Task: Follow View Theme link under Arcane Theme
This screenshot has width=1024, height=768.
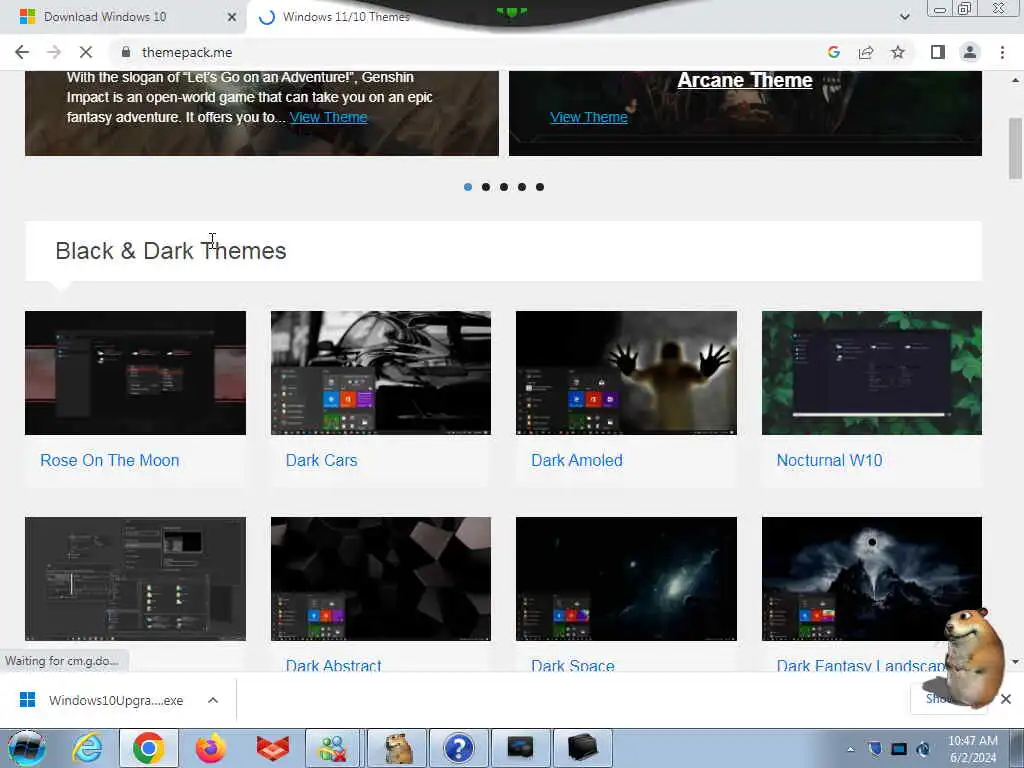Action: tap(588, 117)
